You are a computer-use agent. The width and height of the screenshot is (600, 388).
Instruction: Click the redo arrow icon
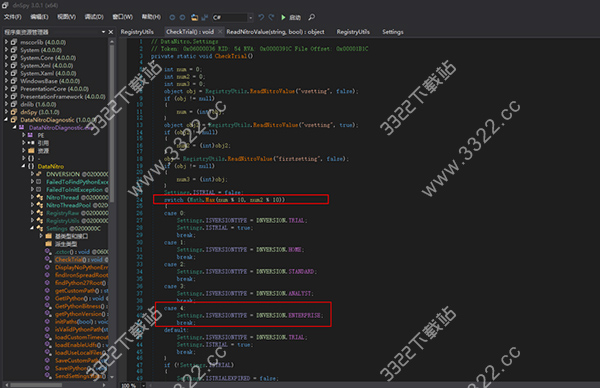click(271, 17)
